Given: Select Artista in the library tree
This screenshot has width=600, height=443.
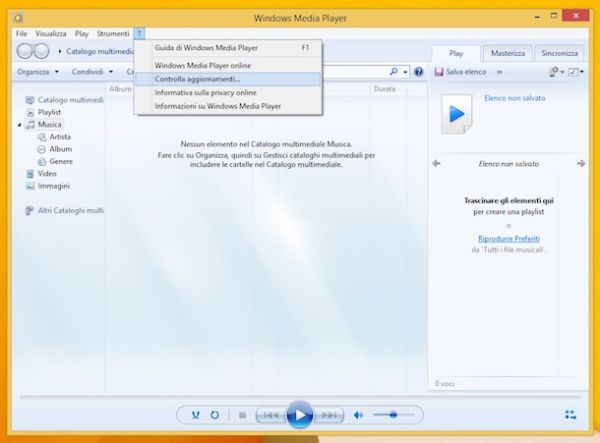Looking at the screenshot, I should pos(60,137).
